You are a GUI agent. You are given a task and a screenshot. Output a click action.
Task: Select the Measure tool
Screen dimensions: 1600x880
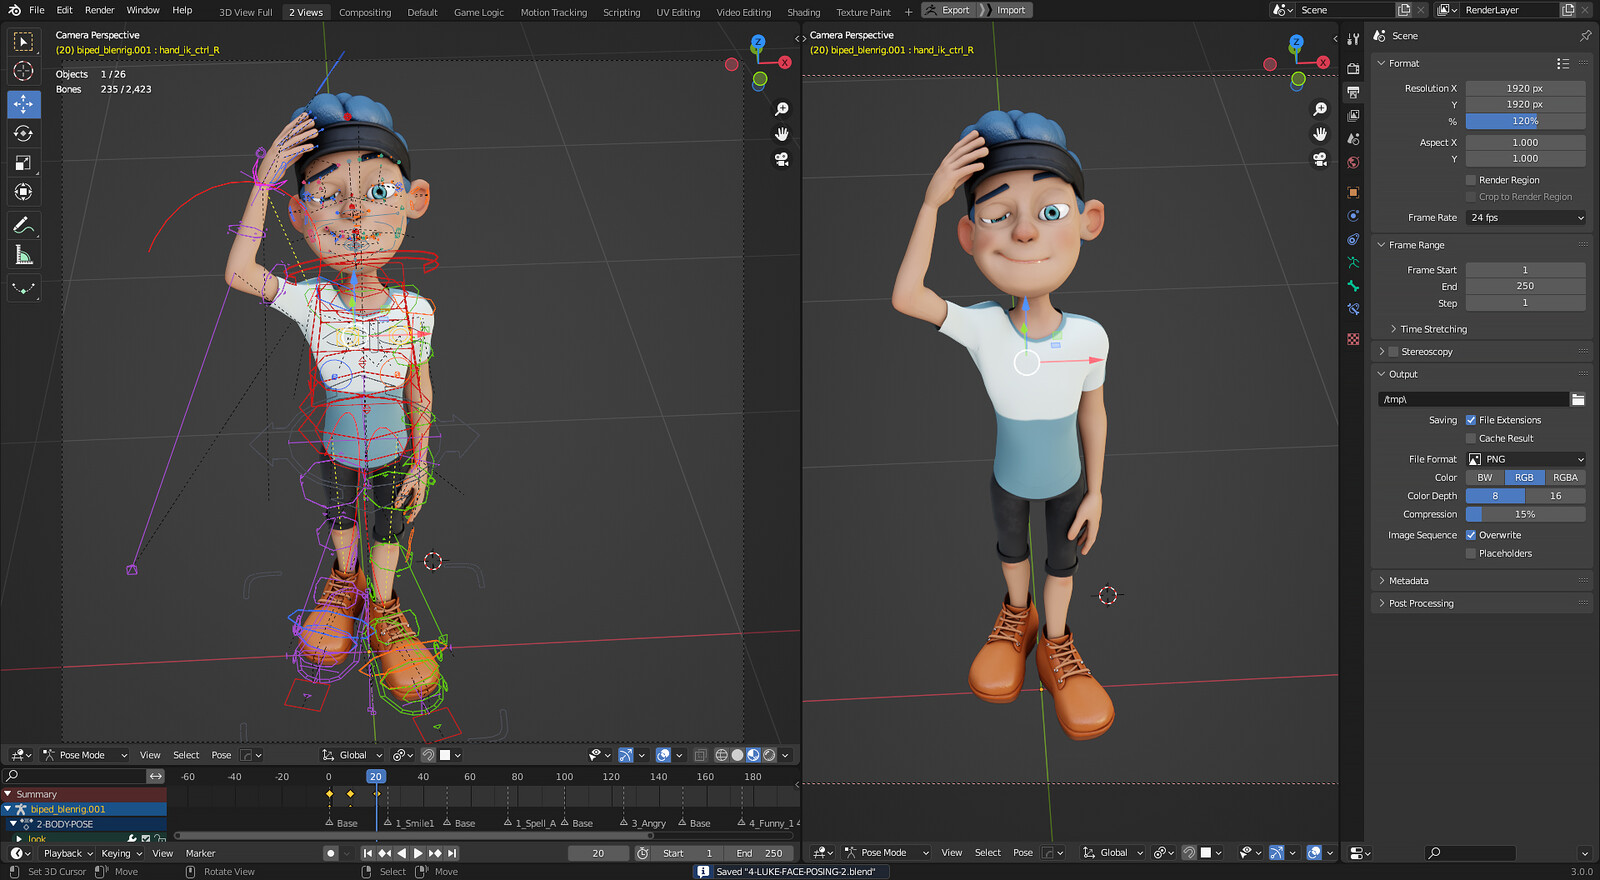click(23, 255)
